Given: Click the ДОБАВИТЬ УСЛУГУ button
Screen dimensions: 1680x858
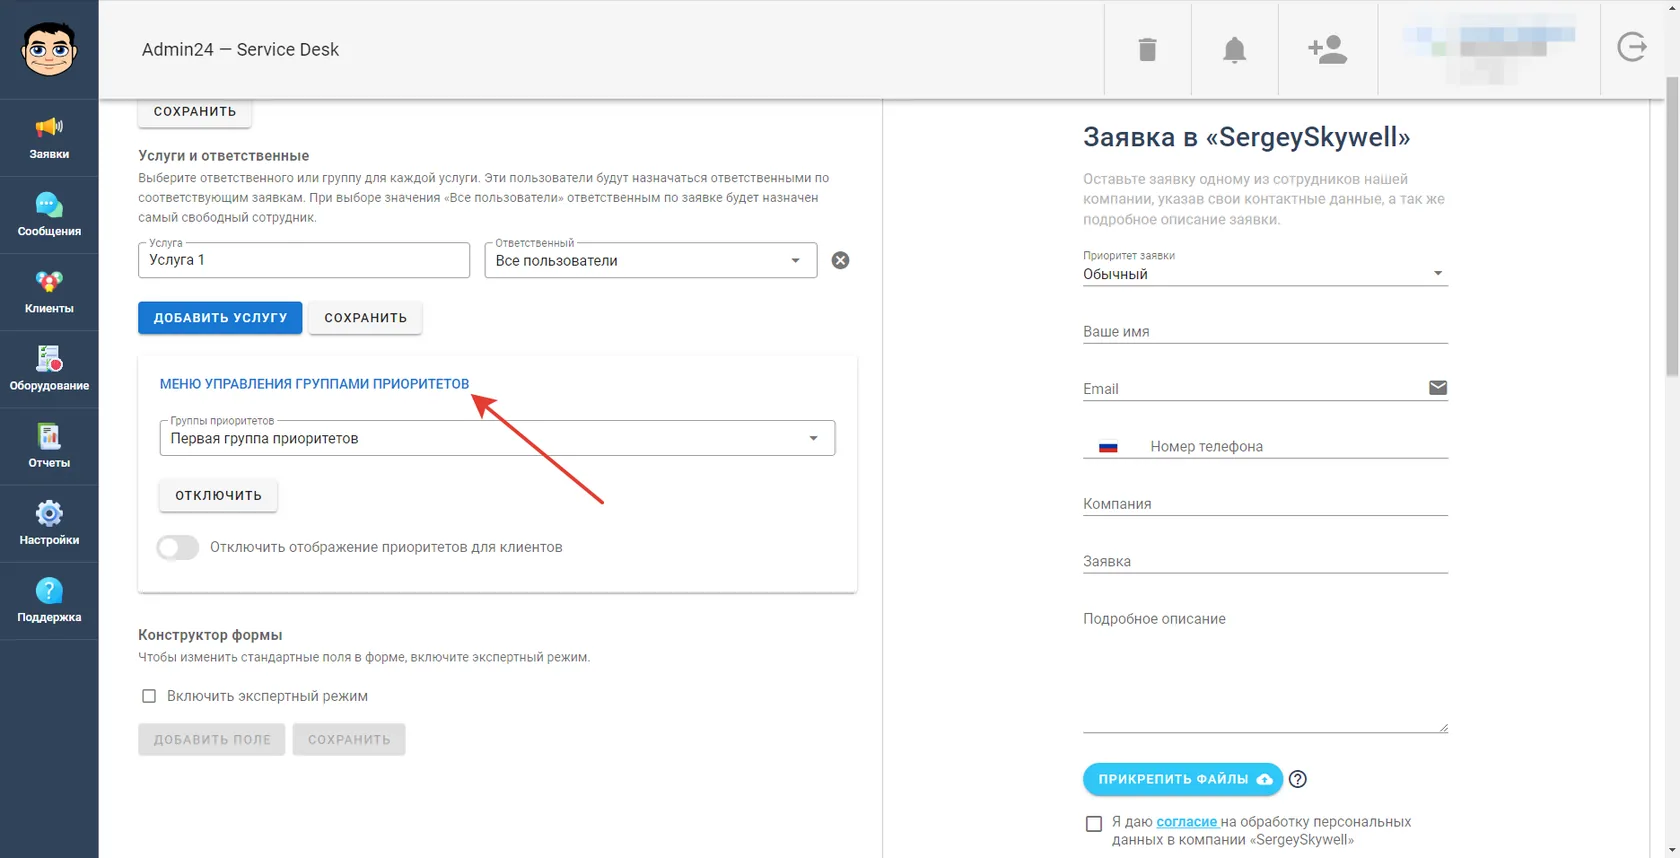Looking at the screenshot, I should point(220,318).
